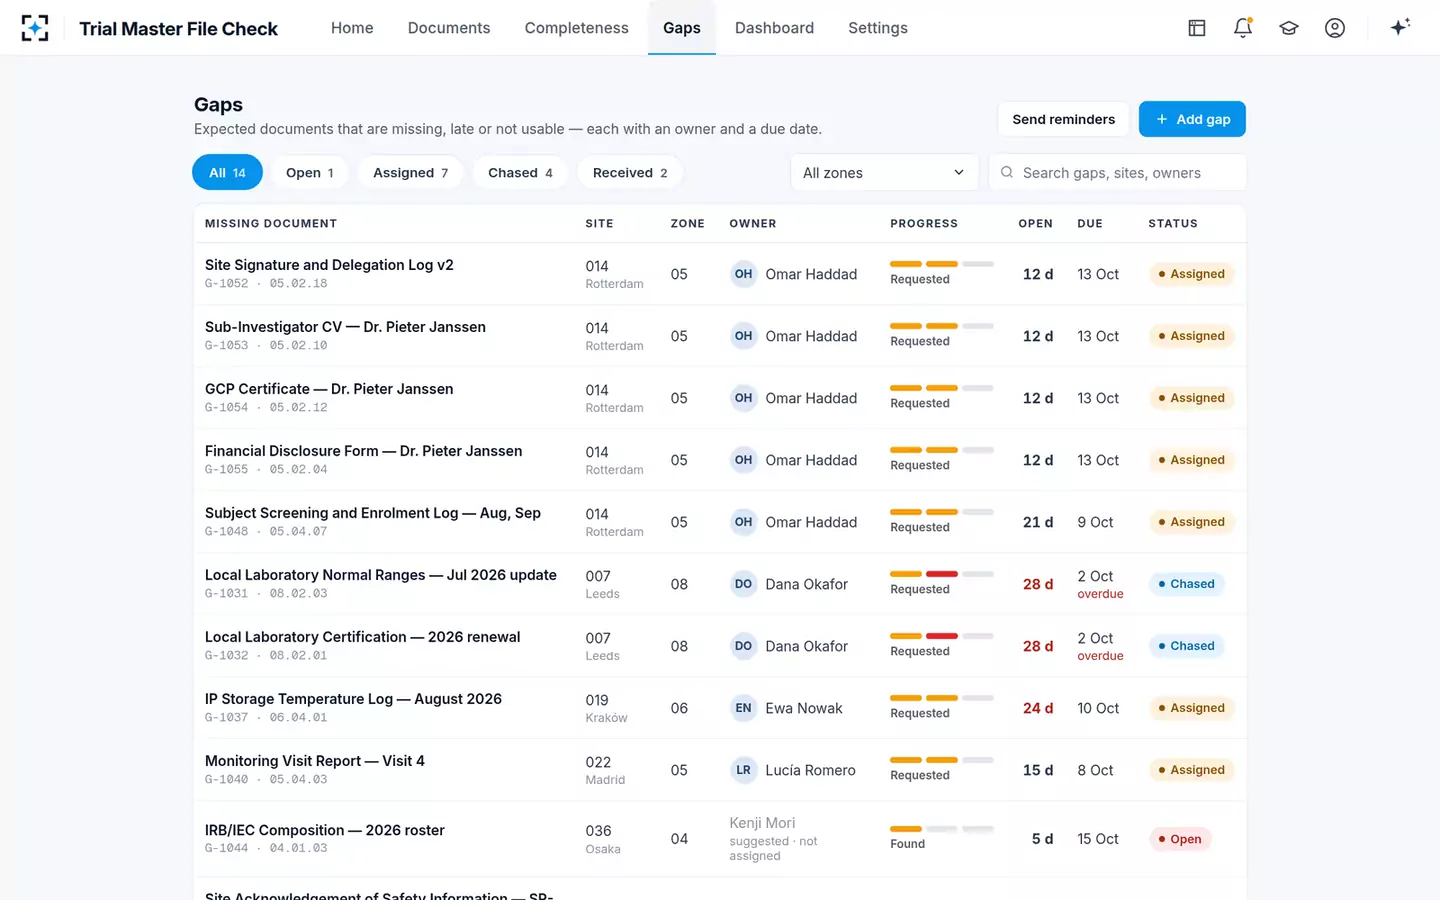Viewport: 1440px width, 900px height.
Task: Go to the Dashboard tab
Action: click(x=774, y=28)
